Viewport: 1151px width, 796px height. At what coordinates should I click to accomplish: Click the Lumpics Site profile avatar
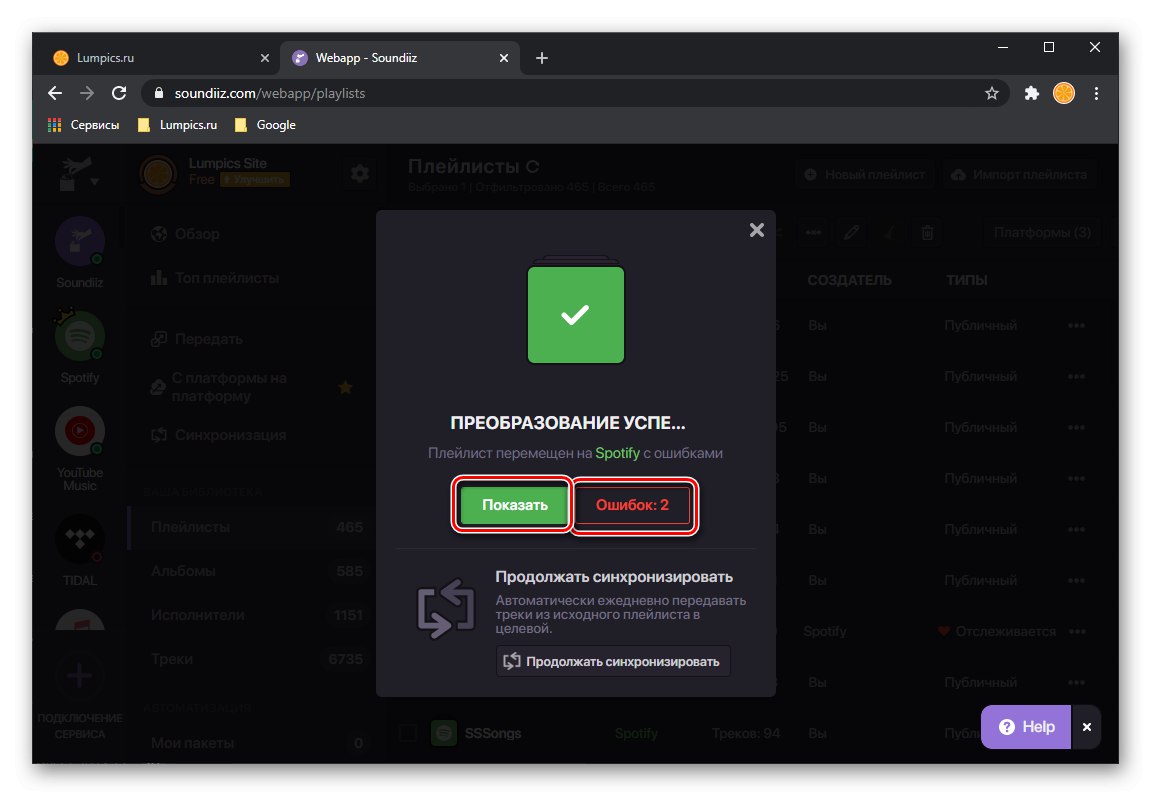click(x=158, y=174)
